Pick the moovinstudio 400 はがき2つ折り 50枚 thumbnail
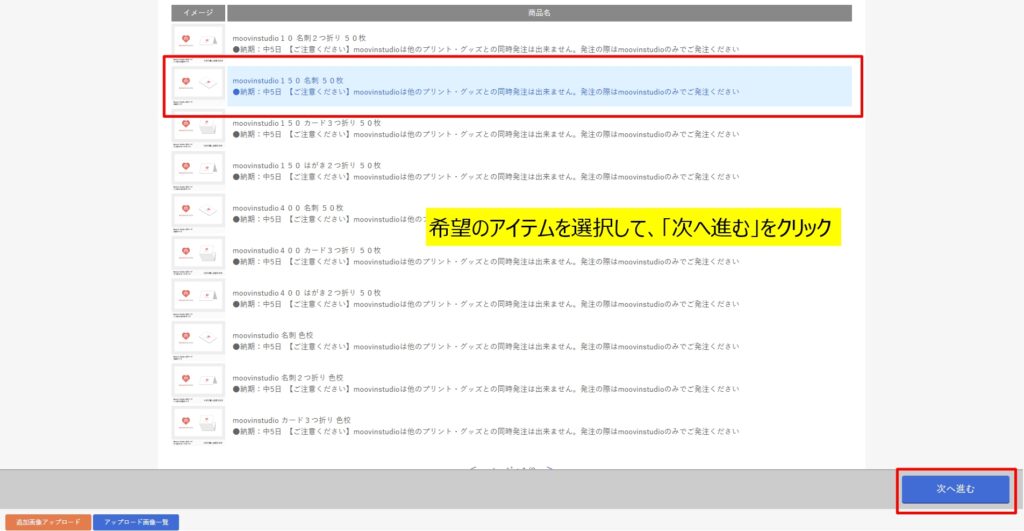Image resolution: width=1024 pixels, height=531 pixels. coord(198,297)
